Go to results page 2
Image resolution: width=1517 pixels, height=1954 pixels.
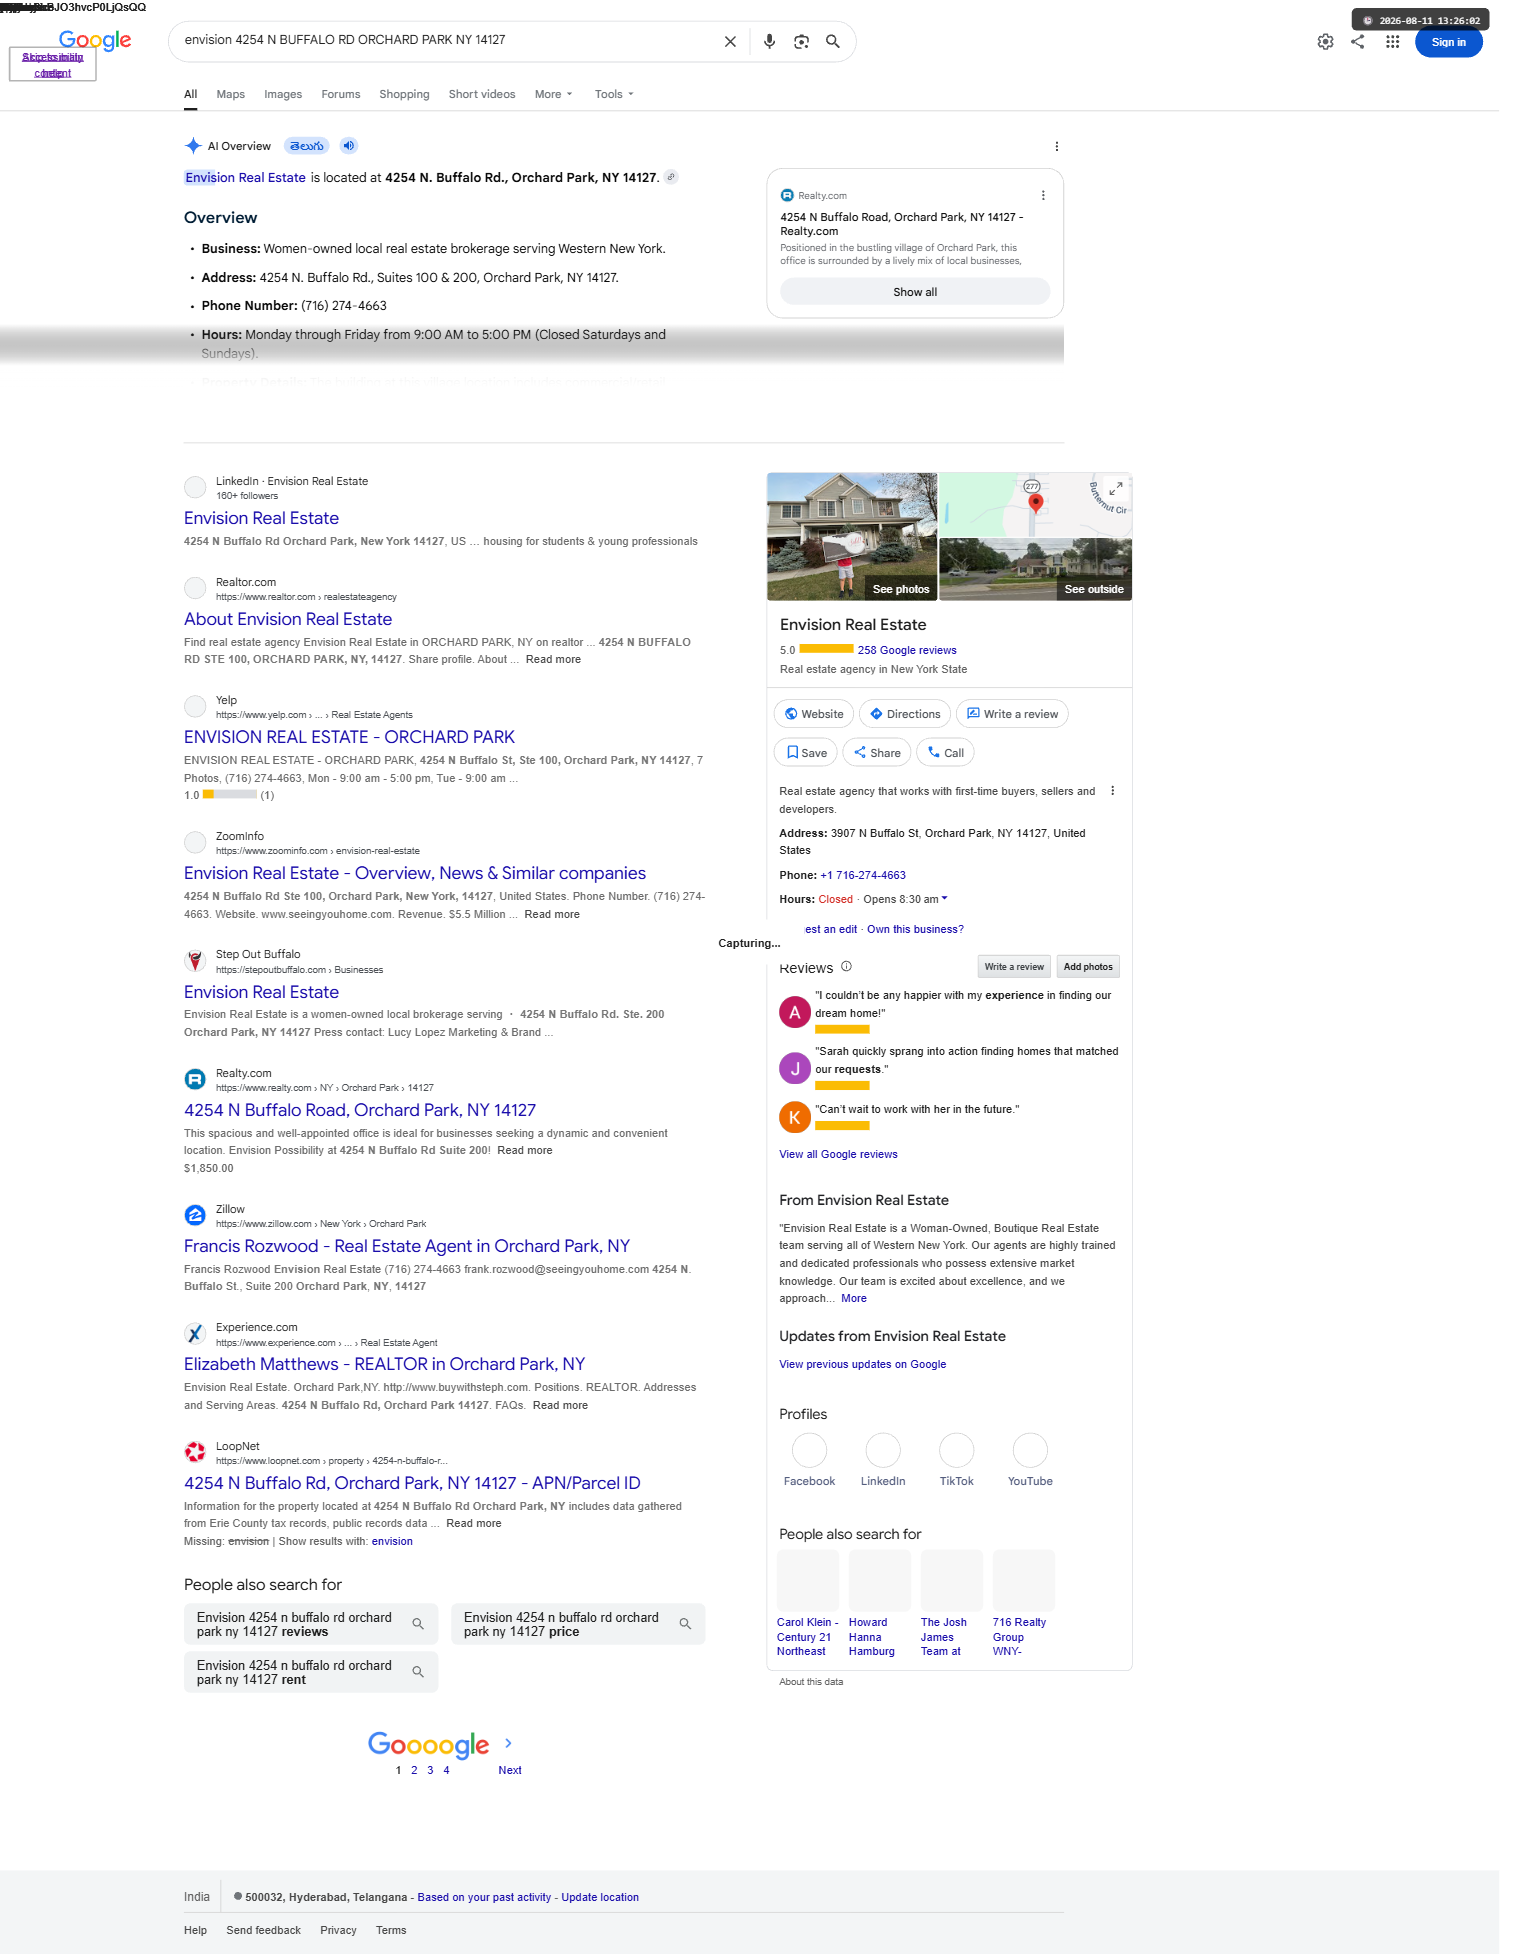[414, 1770]
